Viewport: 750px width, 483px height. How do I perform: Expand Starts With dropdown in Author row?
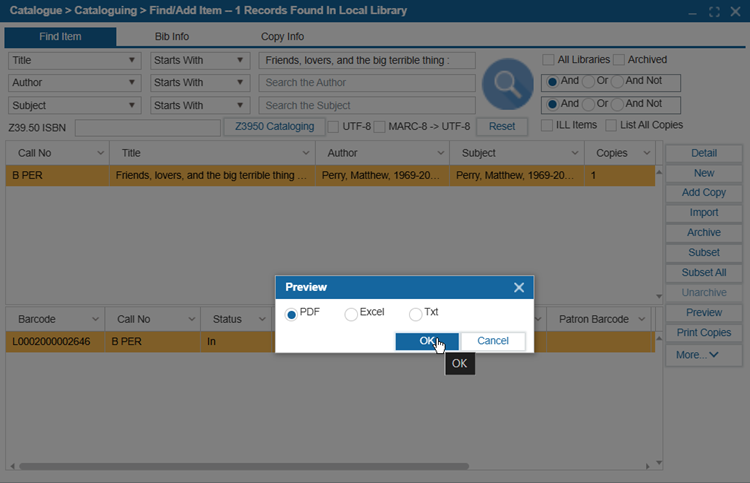pyautogui.click(x=200, y=83)
